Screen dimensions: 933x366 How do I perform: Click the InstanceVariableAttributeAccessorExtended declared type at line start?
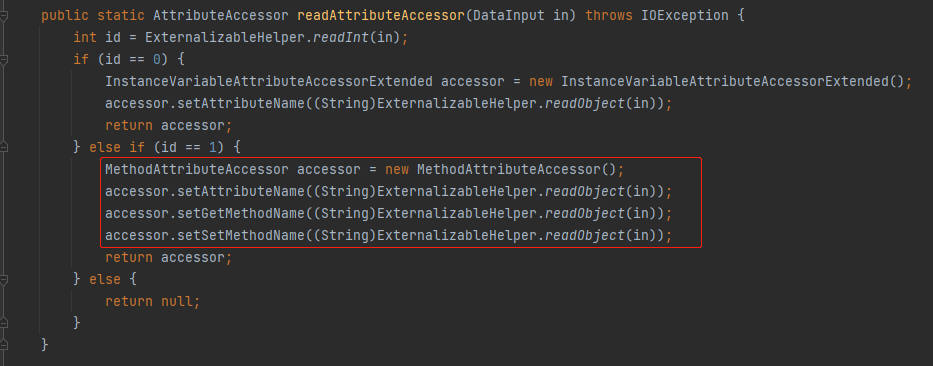coord(269,82)
